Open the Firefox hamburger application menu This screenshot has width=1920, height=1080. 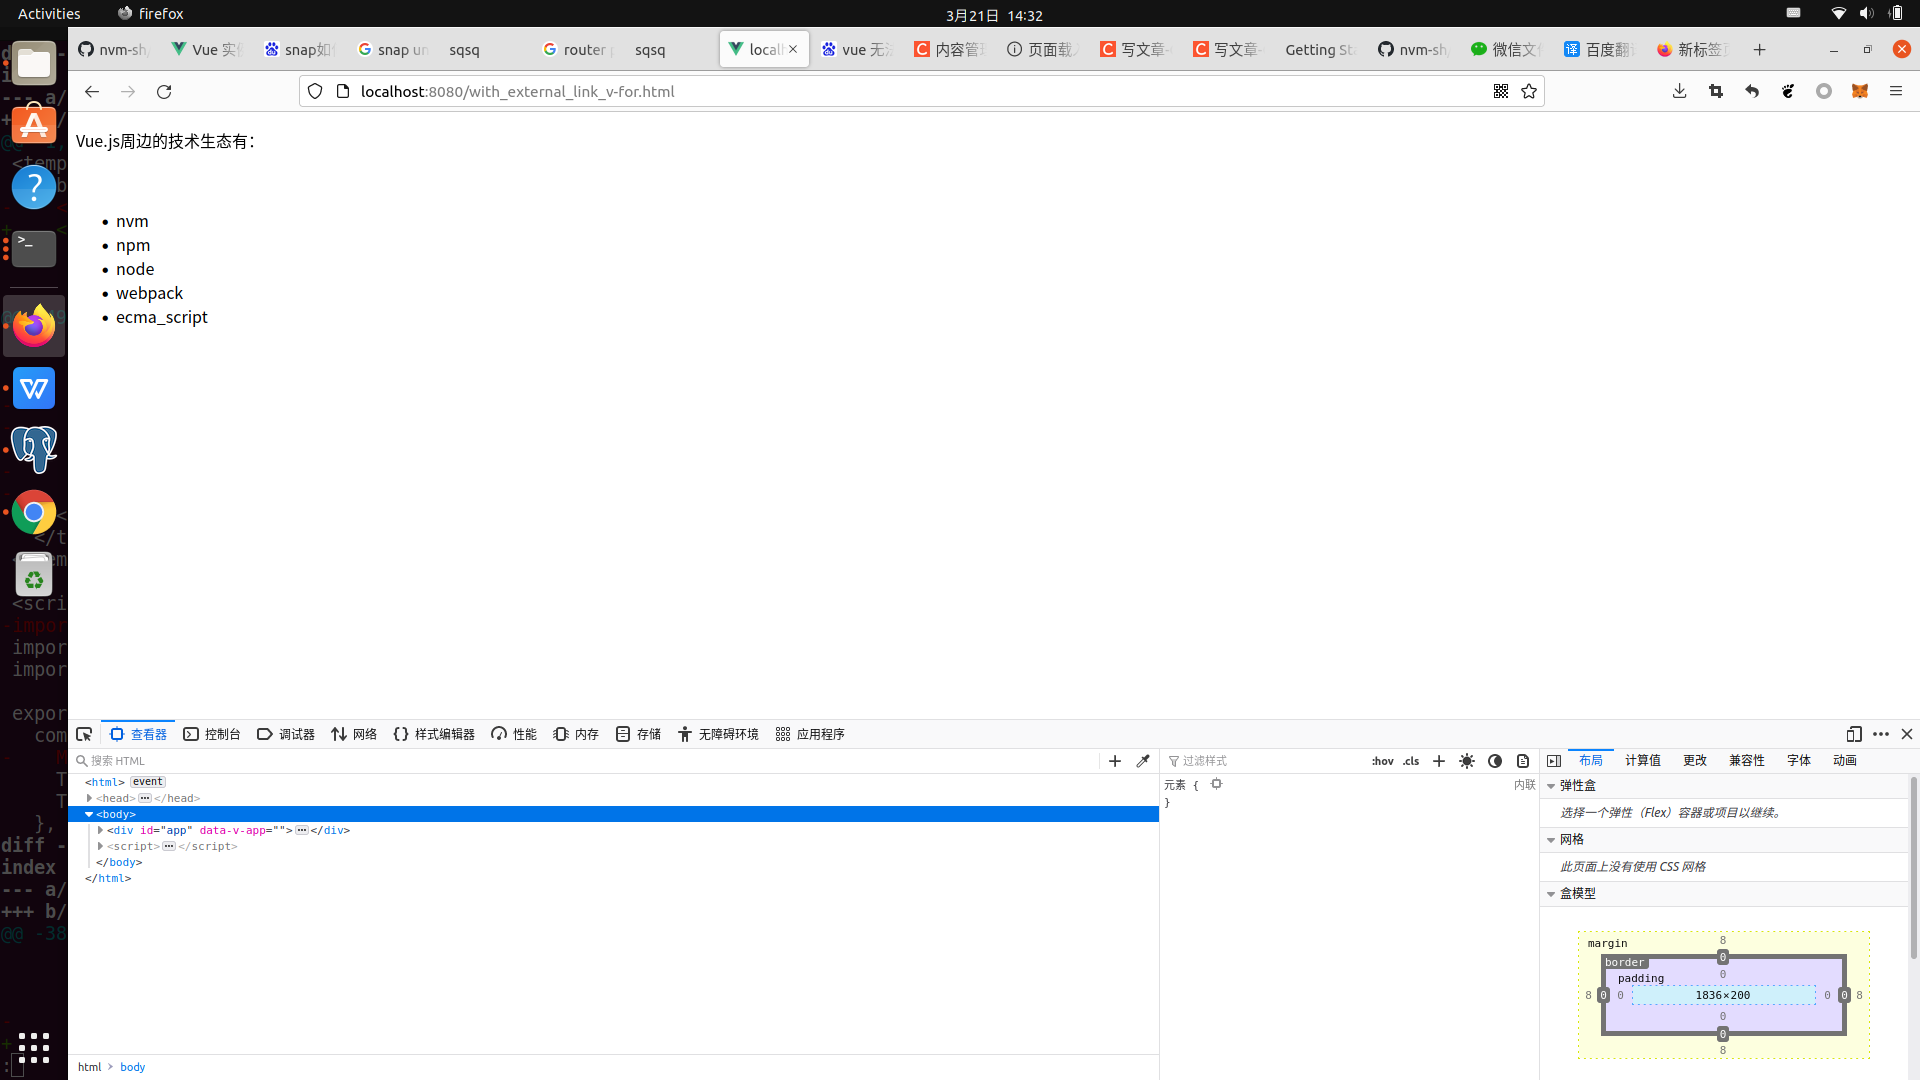pyautogui.click(x=1896, y=91)
